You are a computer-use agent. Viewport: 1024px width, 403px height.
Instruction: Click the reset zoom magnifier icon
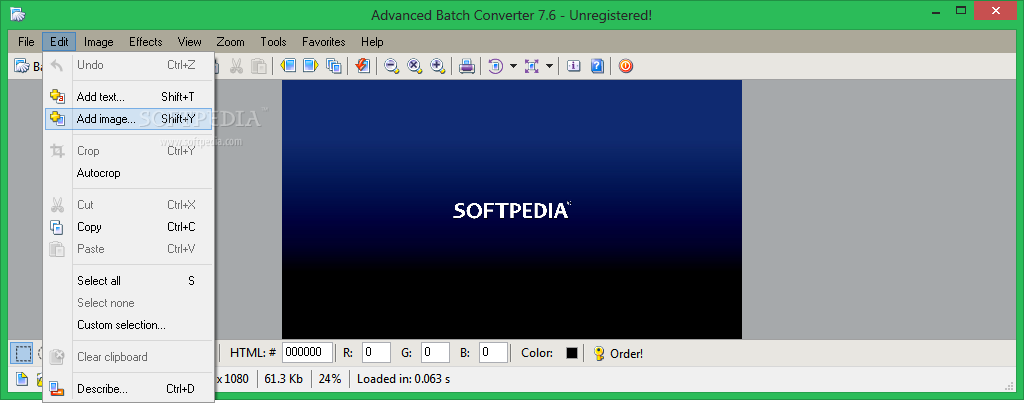414,65
